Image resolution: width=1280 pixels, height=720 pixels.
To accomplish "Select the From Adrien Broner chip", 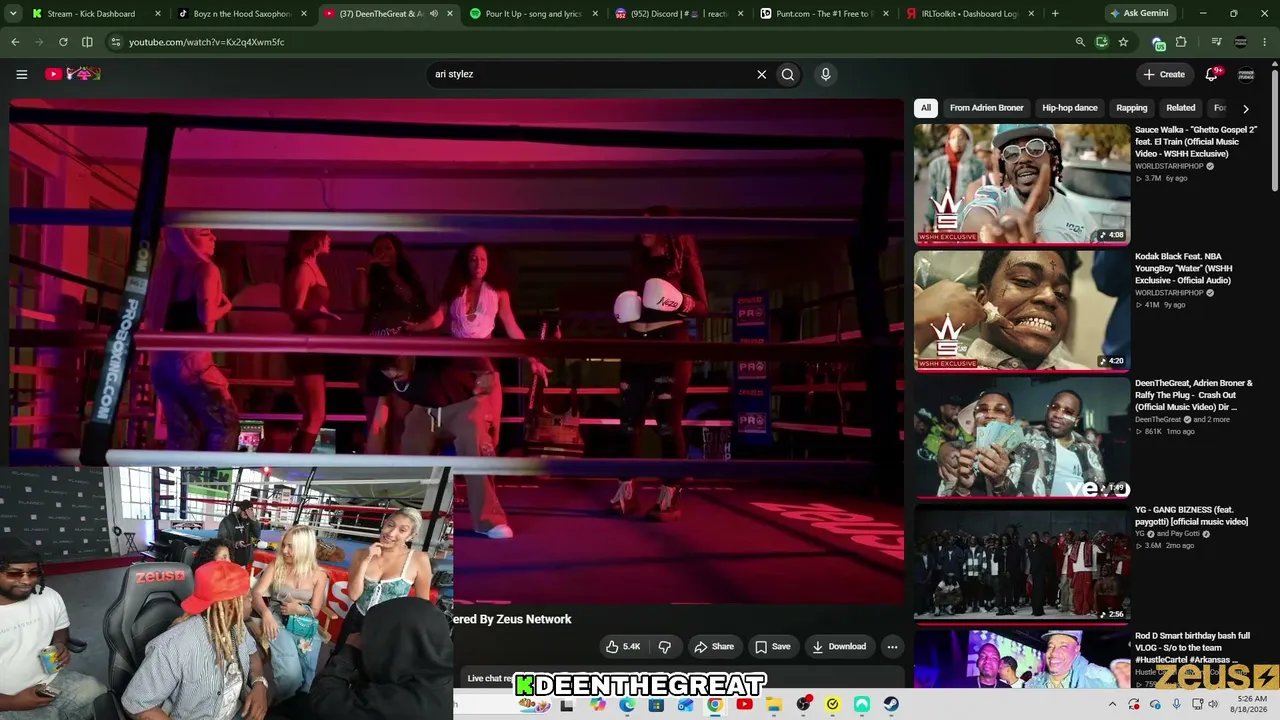I will pyautogui.click(x=987, y=108).
